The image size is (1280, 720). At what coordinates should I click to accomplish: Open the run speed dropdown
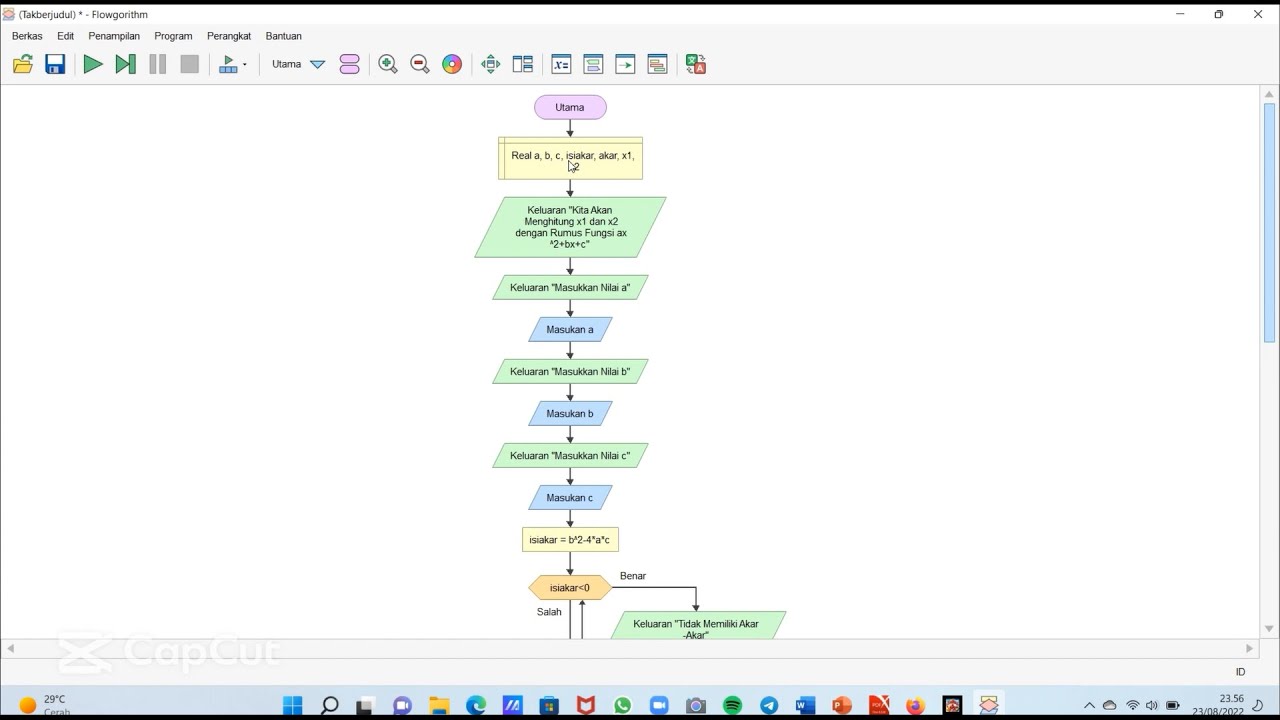(233, 64)
